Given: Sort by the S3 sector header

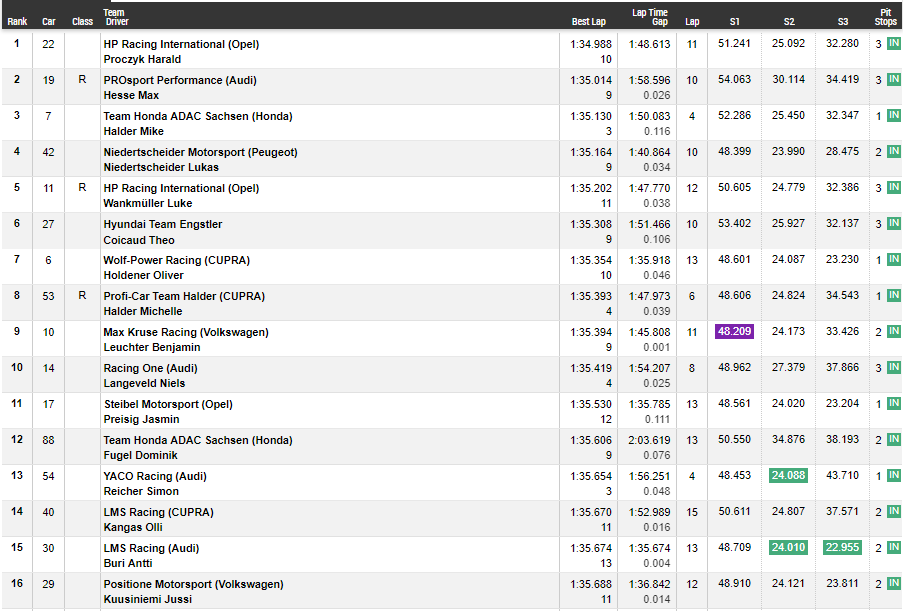Looking at the screenshot, I should 843,21.
